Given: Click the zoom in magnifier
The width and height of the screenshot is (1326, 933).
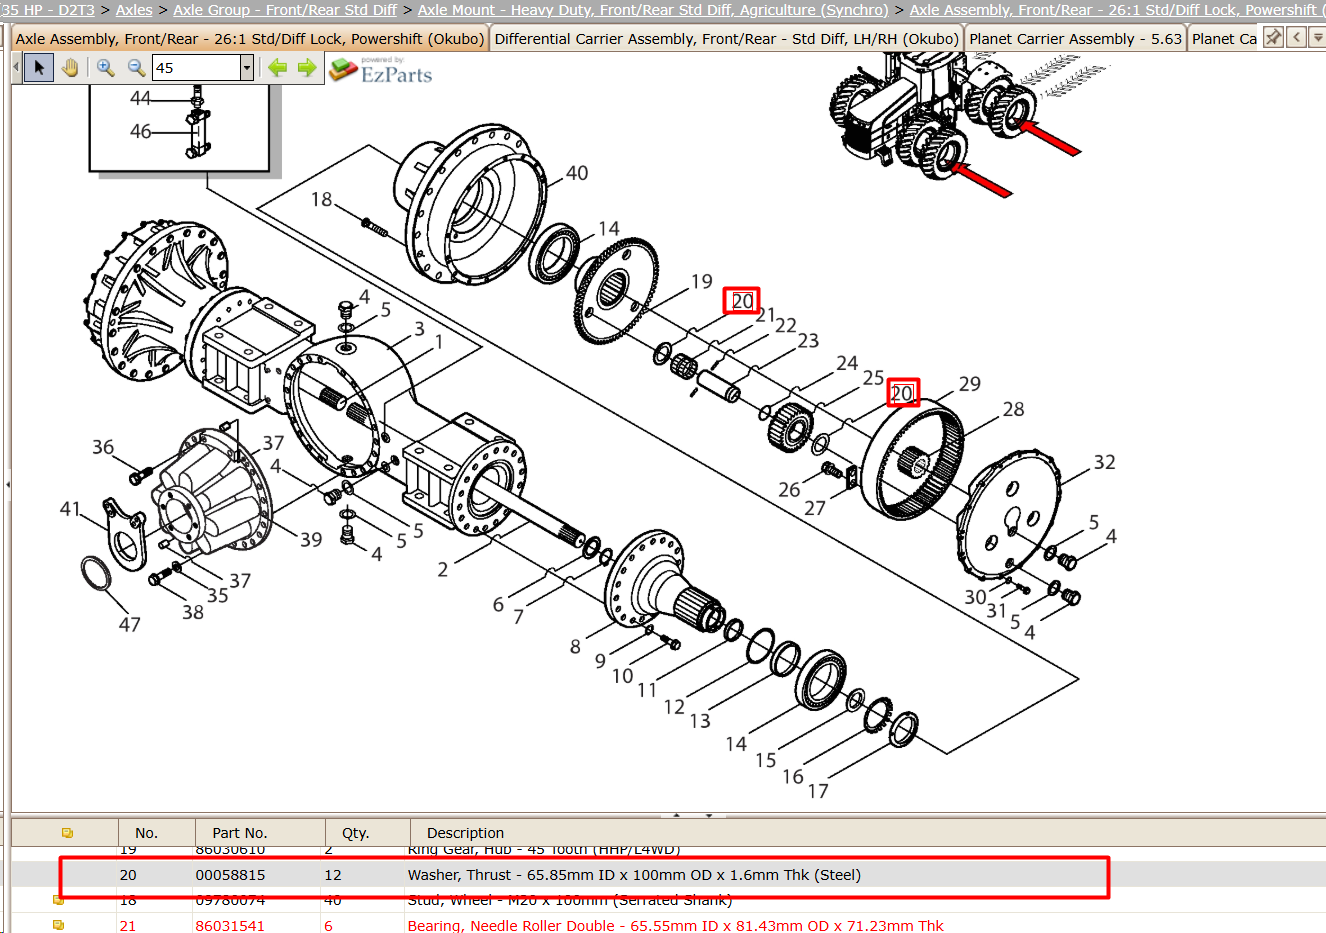Looking at the screenshot, I should click(105, 68).
